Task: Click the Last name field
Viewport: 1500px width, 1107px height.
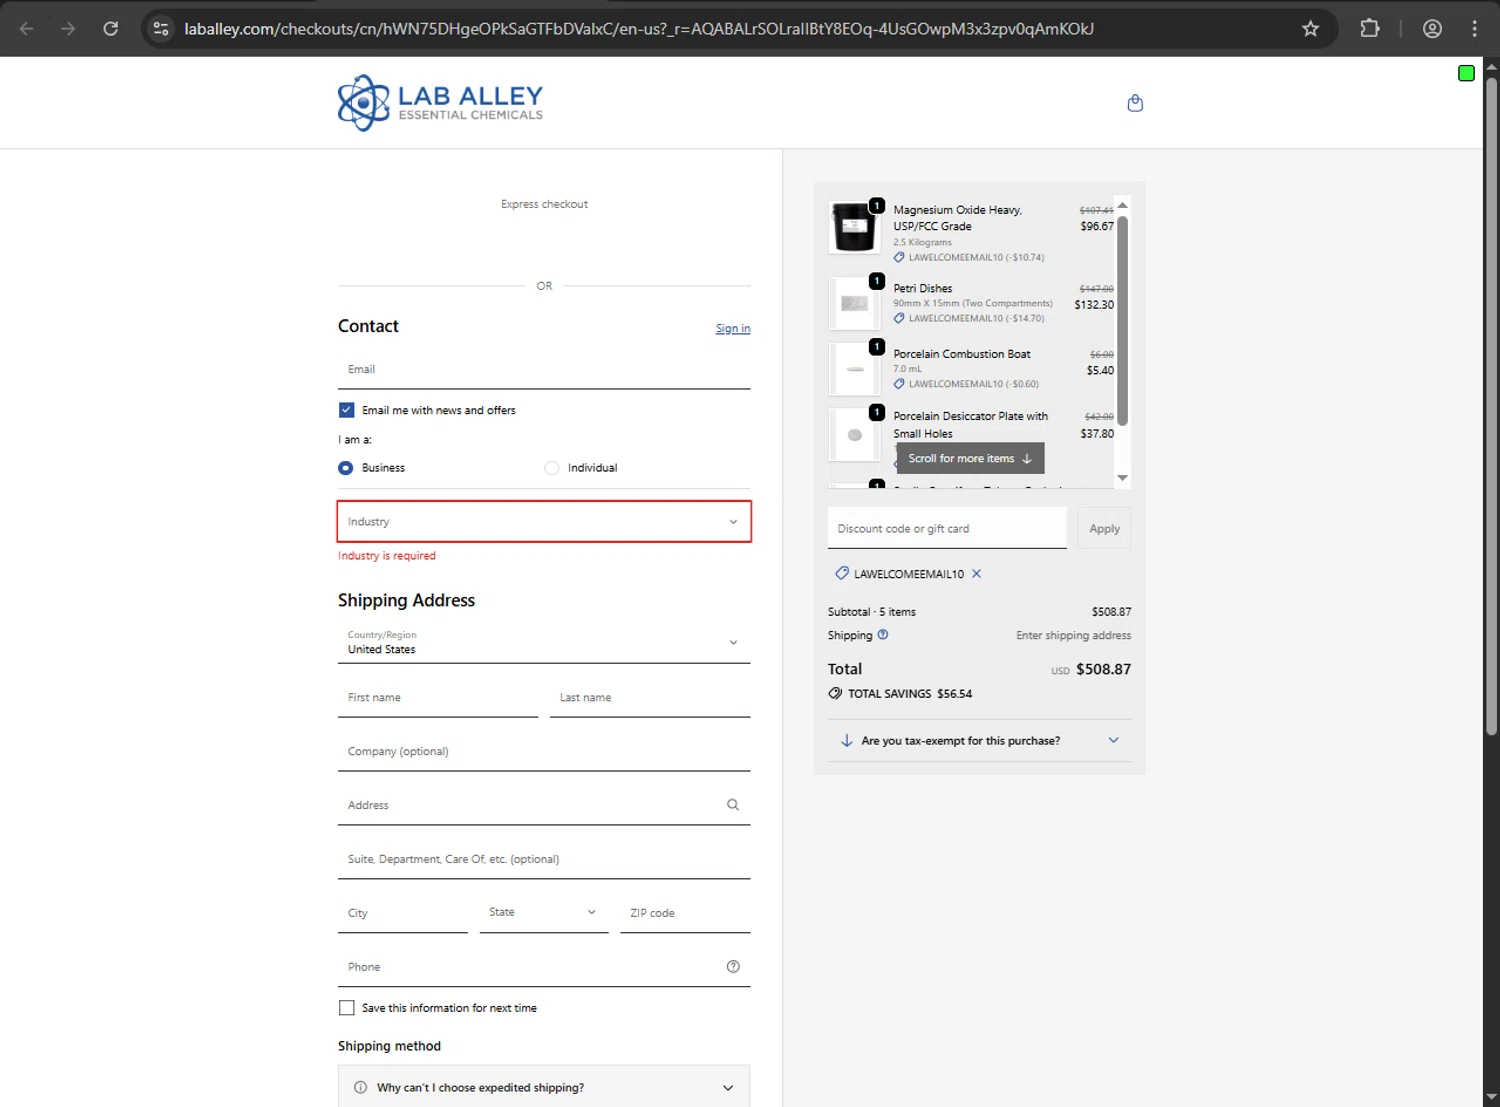Action: click(650, 697)
